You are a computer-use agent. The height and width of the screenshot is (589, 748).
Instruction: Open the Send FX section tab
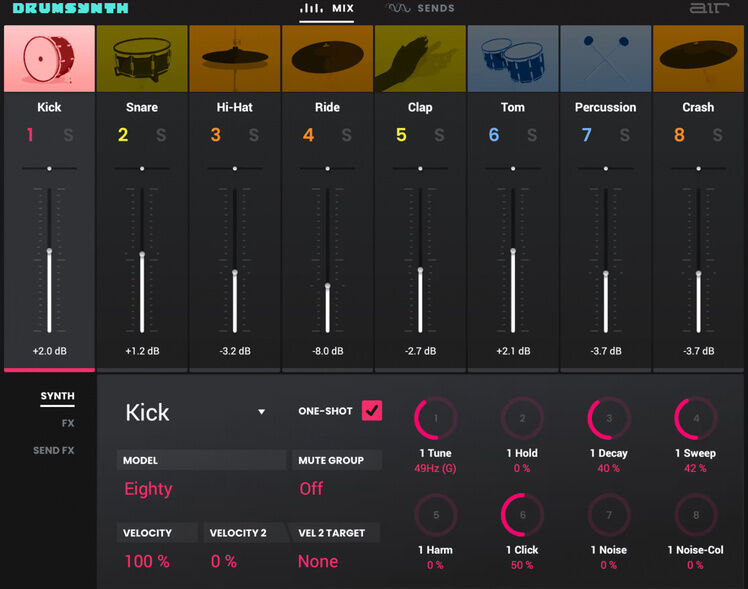[53, 450]
